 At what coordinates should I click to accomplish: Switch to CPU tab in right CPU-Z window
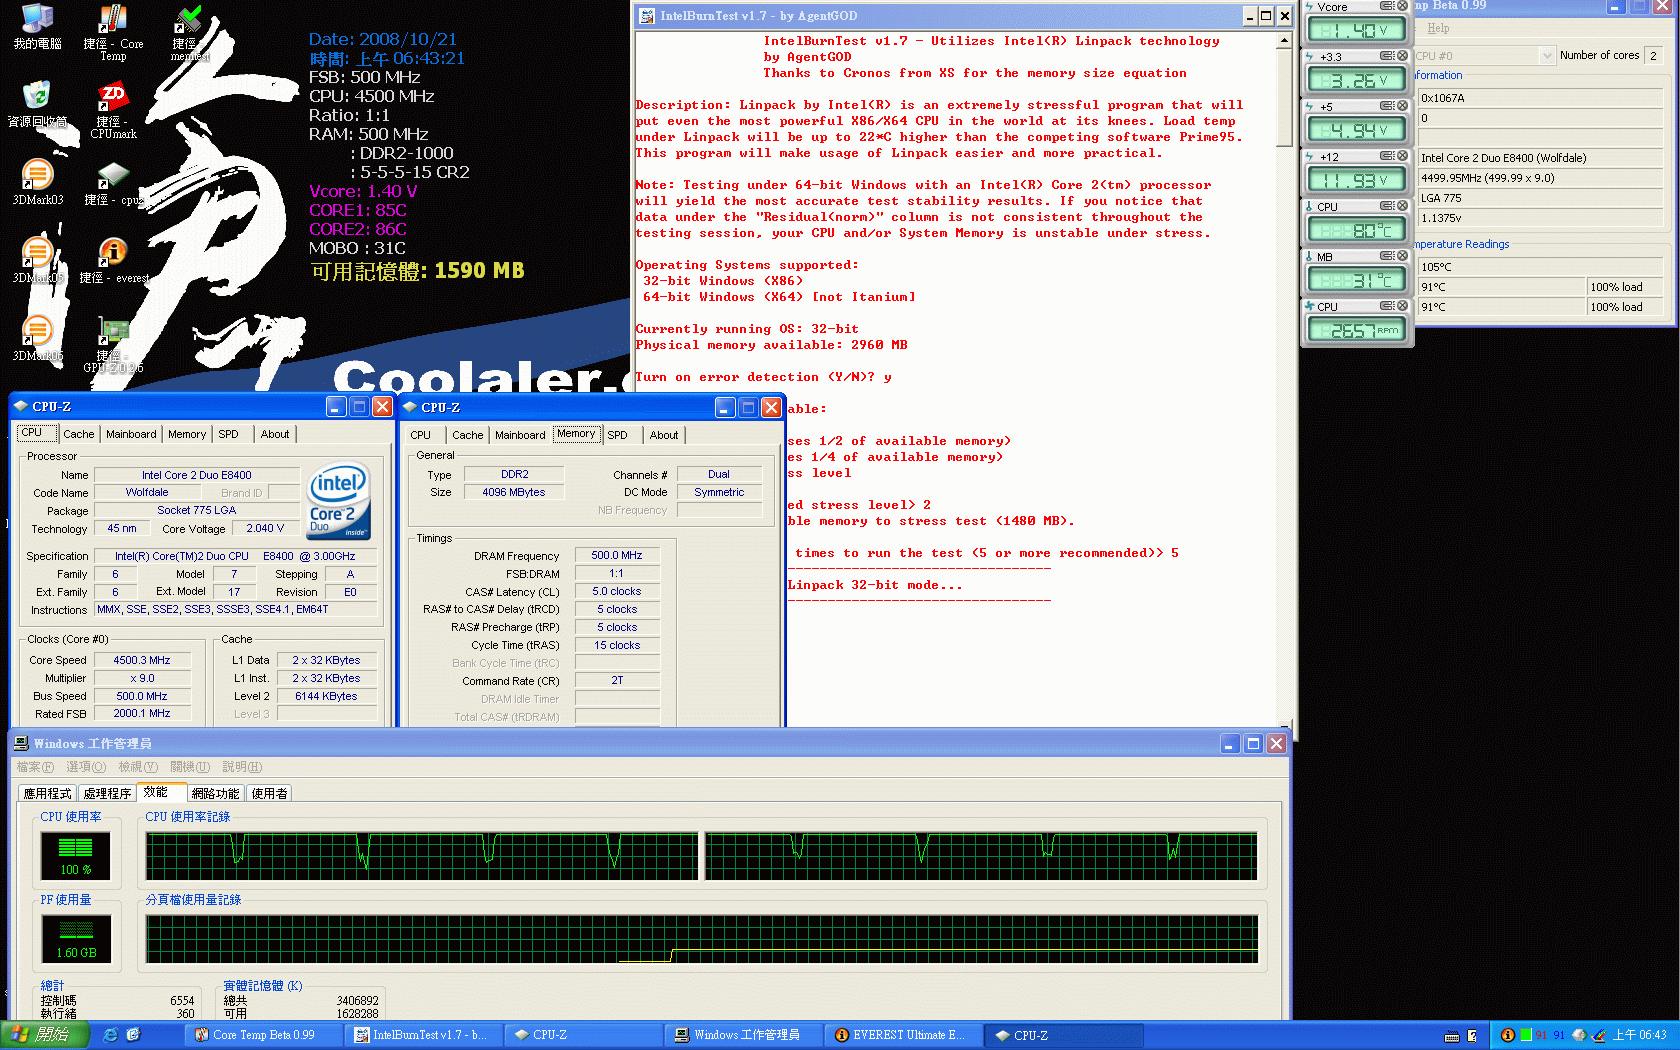421,435
